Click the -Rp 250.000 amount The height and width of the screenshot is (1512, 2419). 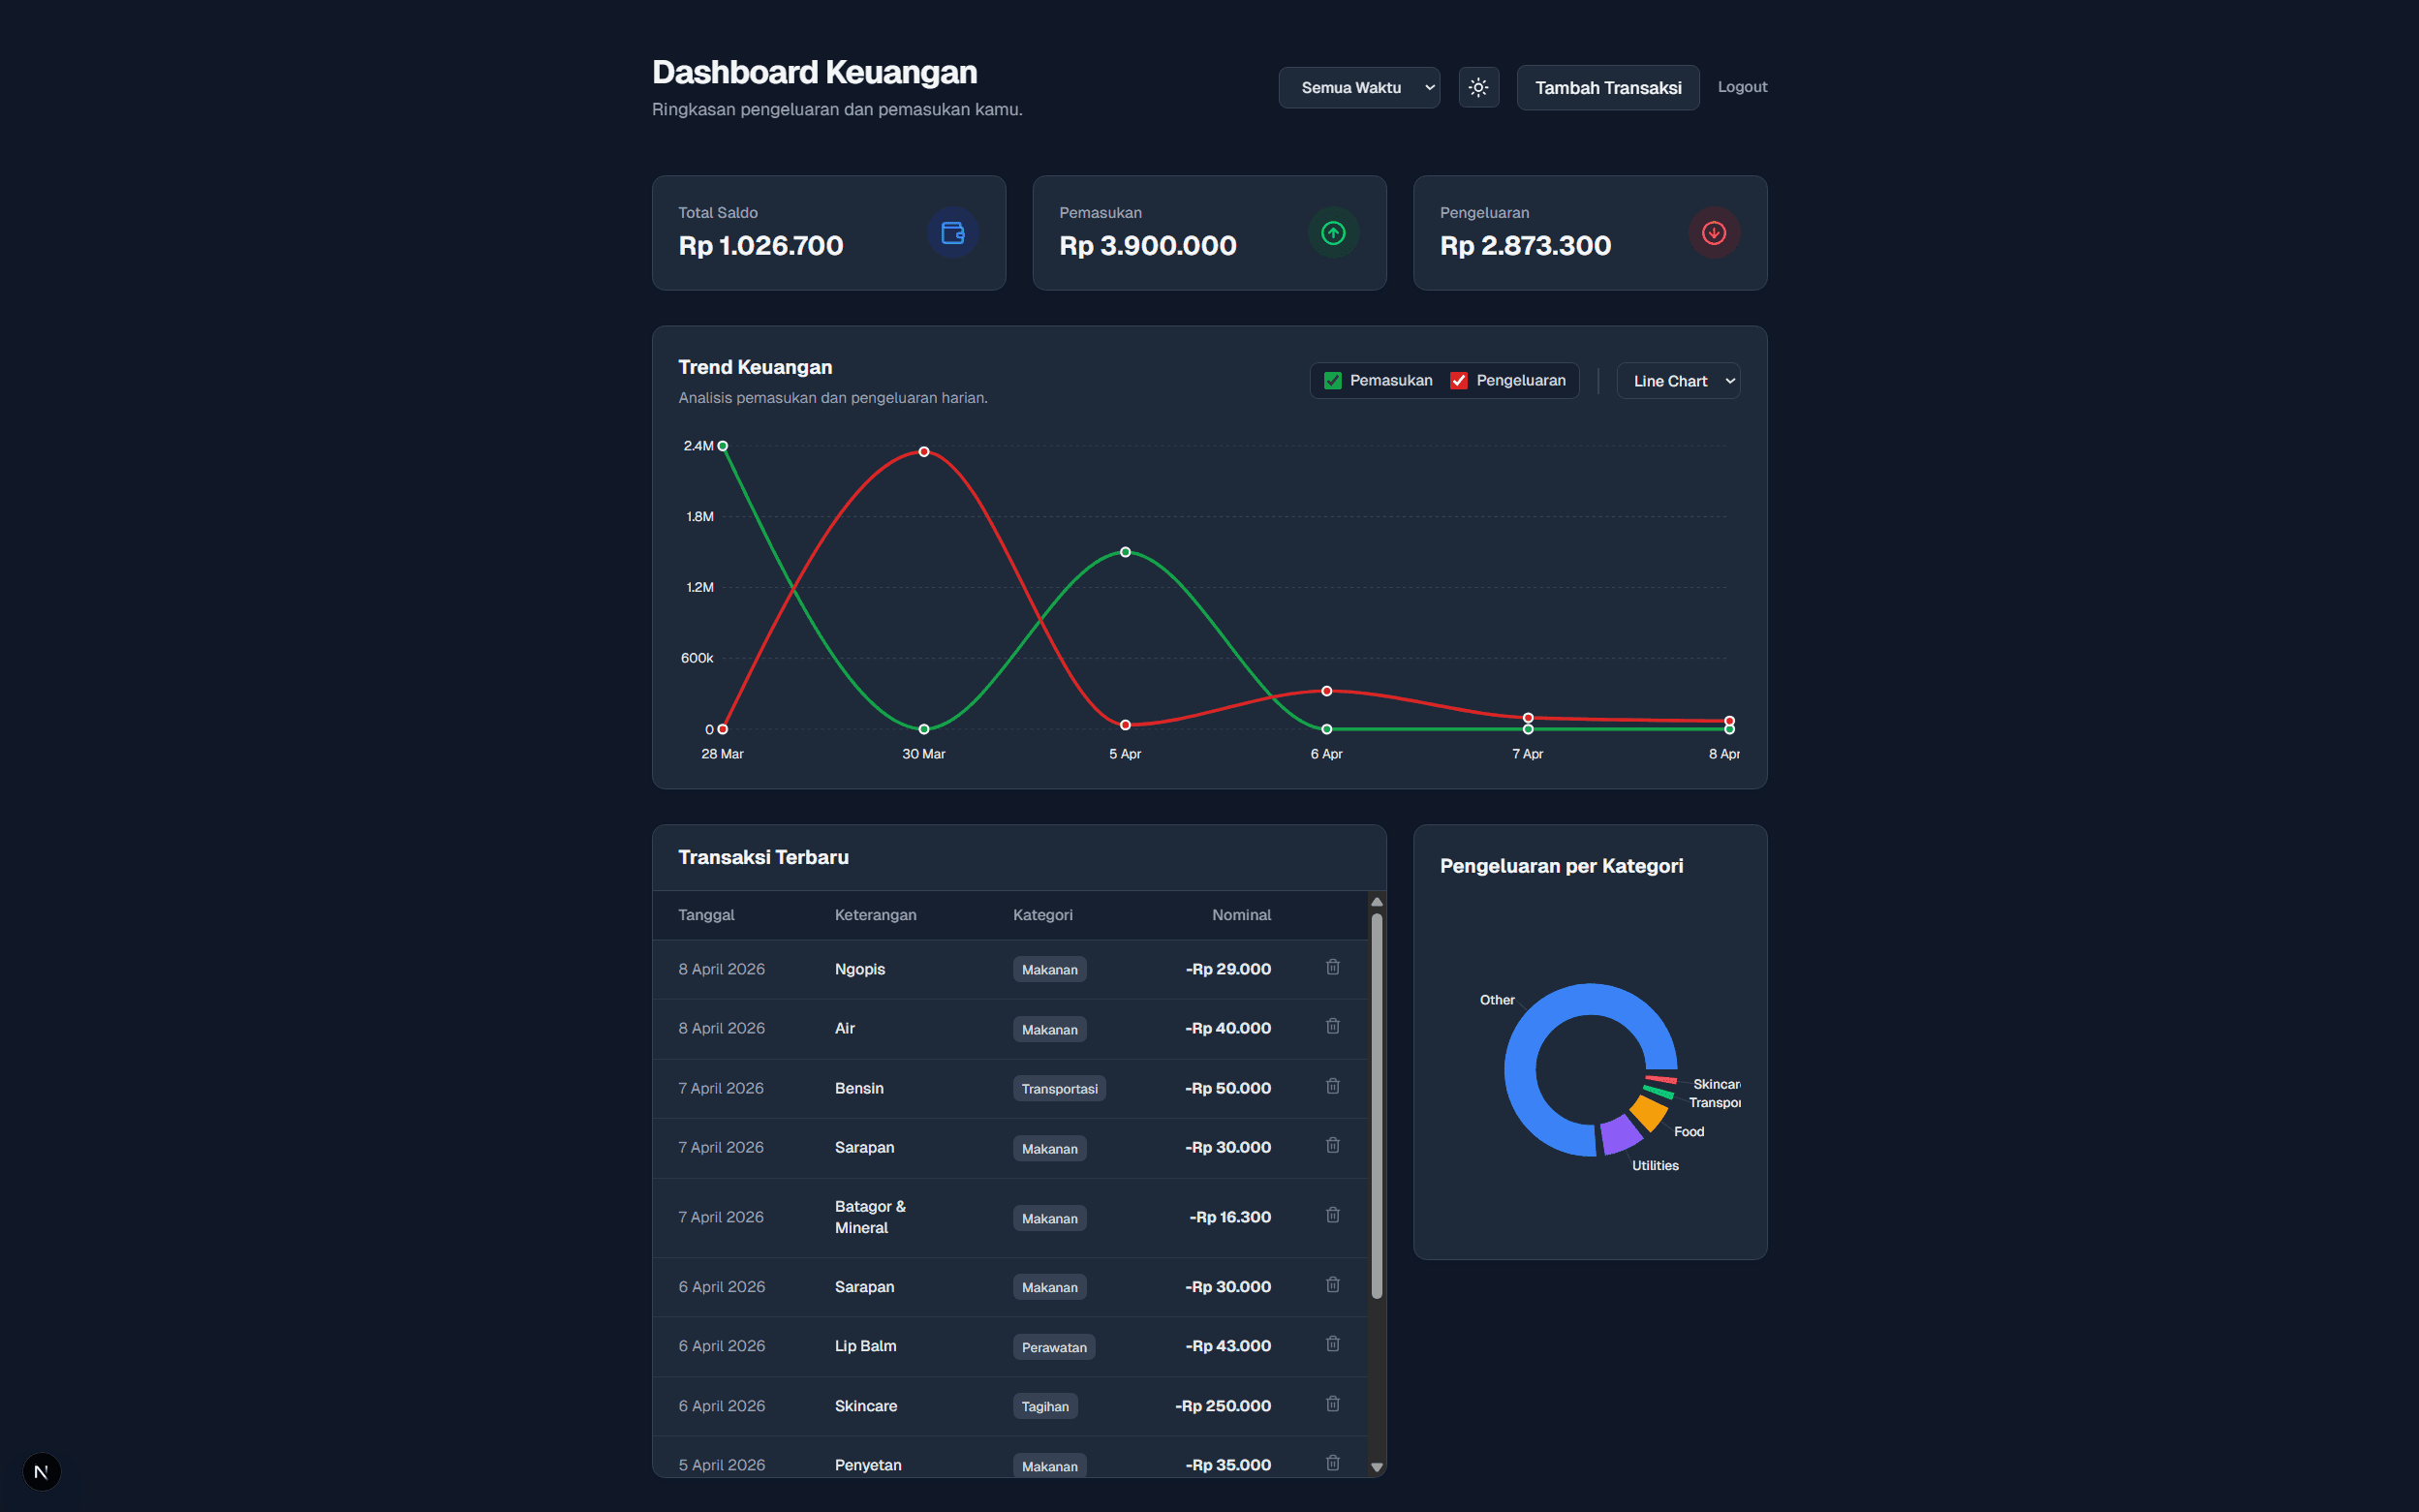pyautogui.click(x=1223, y=1406)
